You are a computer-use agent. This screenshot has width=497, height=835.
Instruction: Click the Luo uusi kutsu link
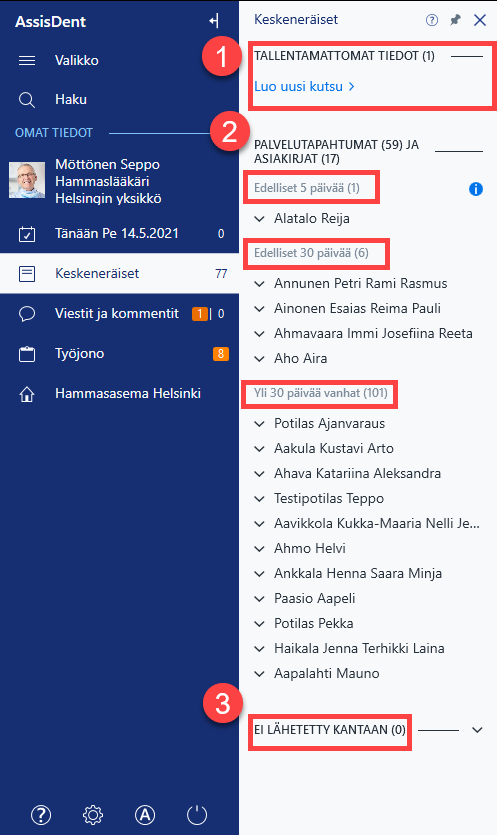coord(304,86)
